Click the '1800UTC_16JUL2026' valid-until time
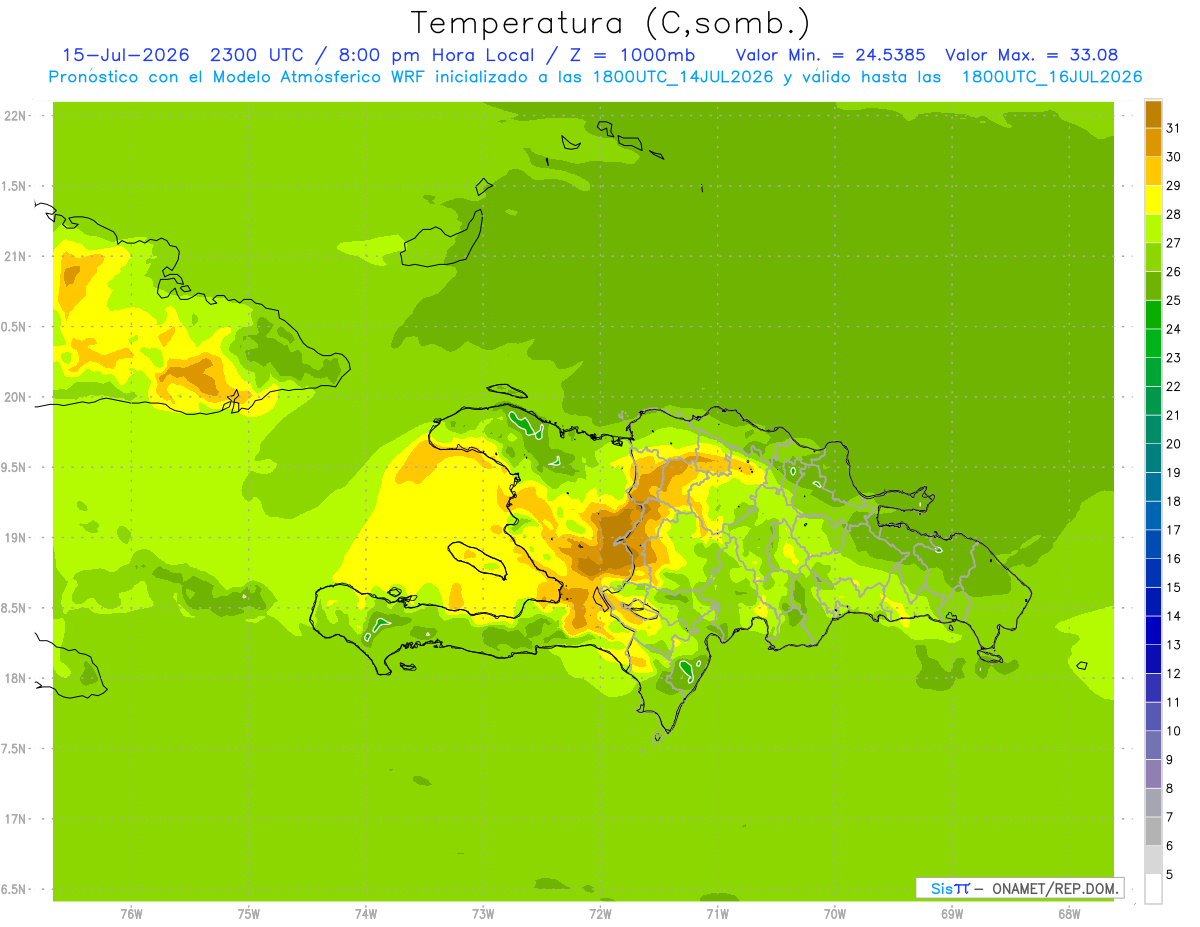 coord(1052,77)
